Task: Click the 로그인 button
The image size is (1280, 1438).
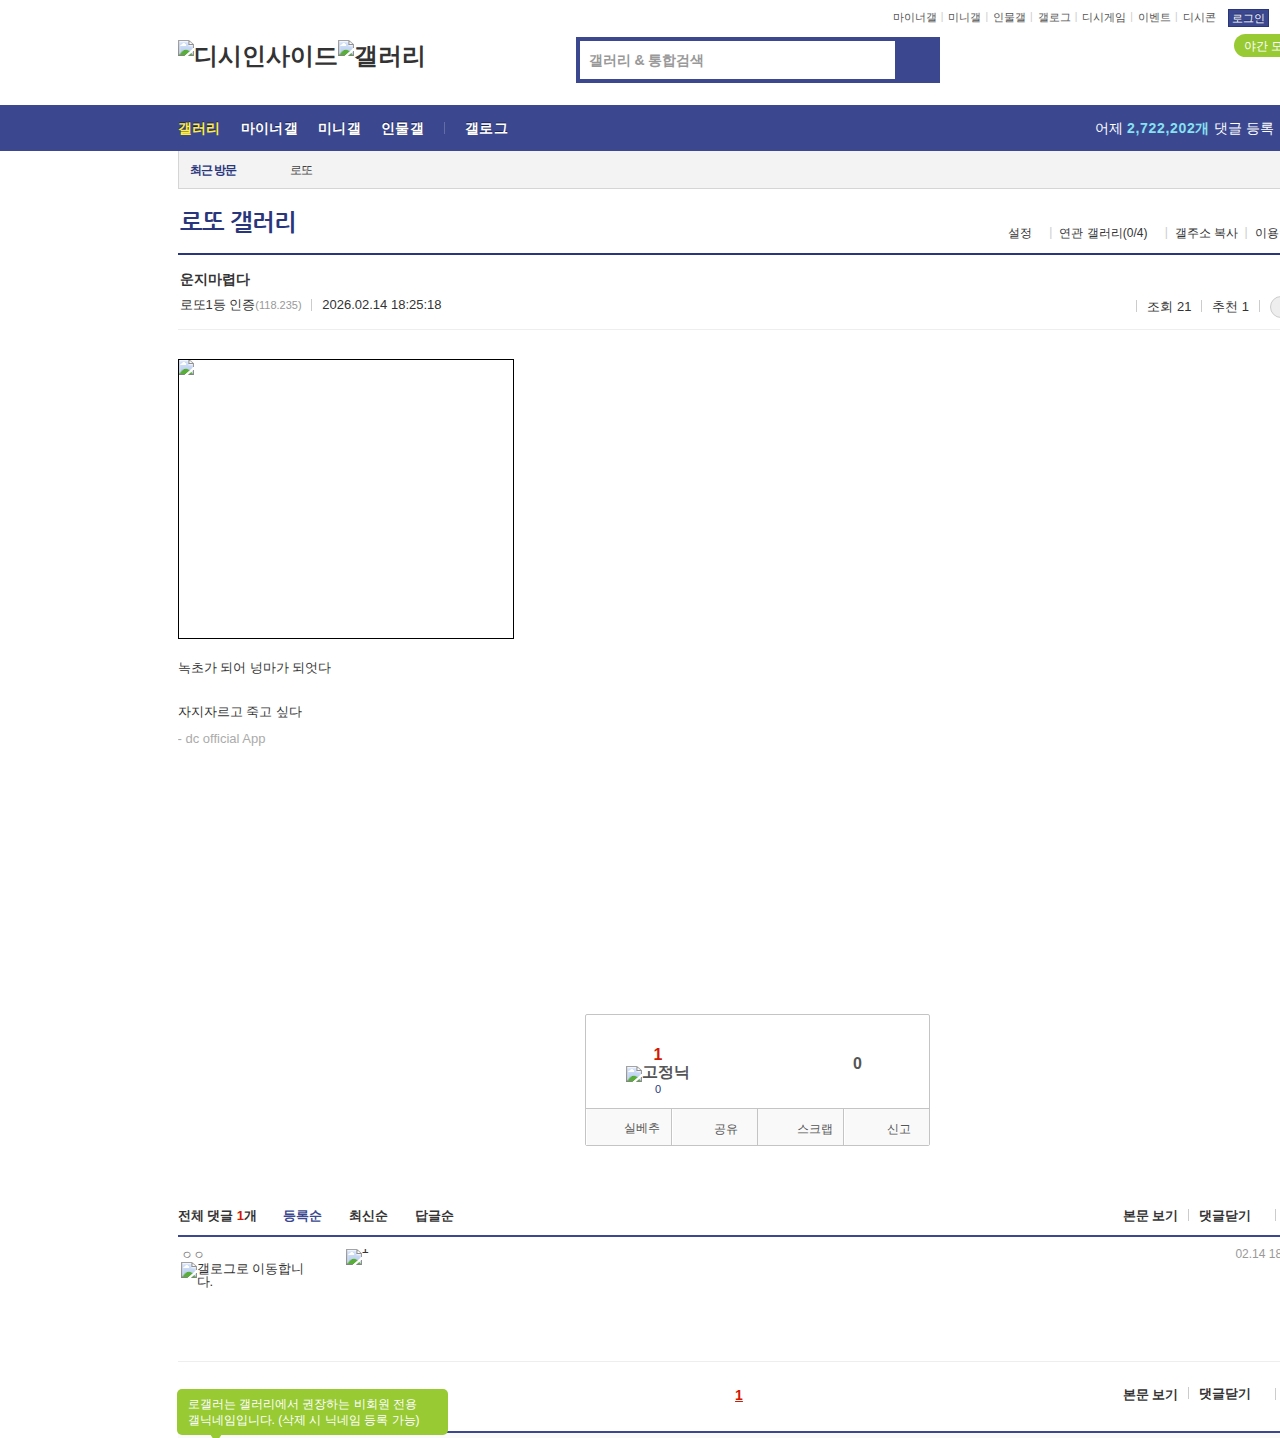Action: (1248, 18)
